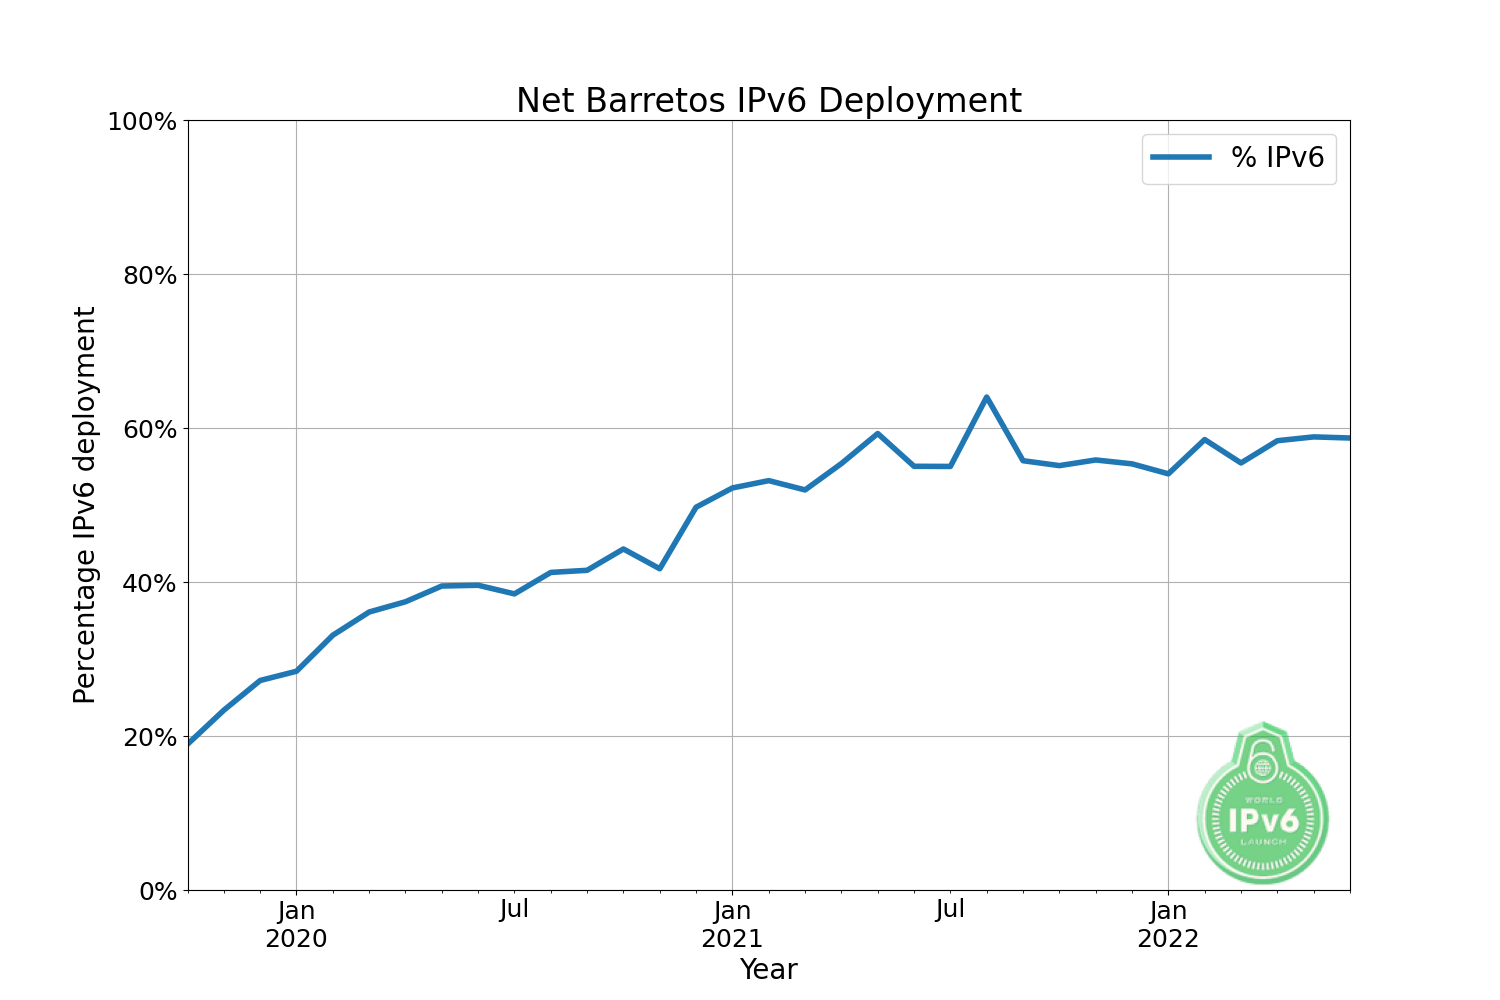Select the 'Jan 2021' x-axis tick label

coord(732,925)
